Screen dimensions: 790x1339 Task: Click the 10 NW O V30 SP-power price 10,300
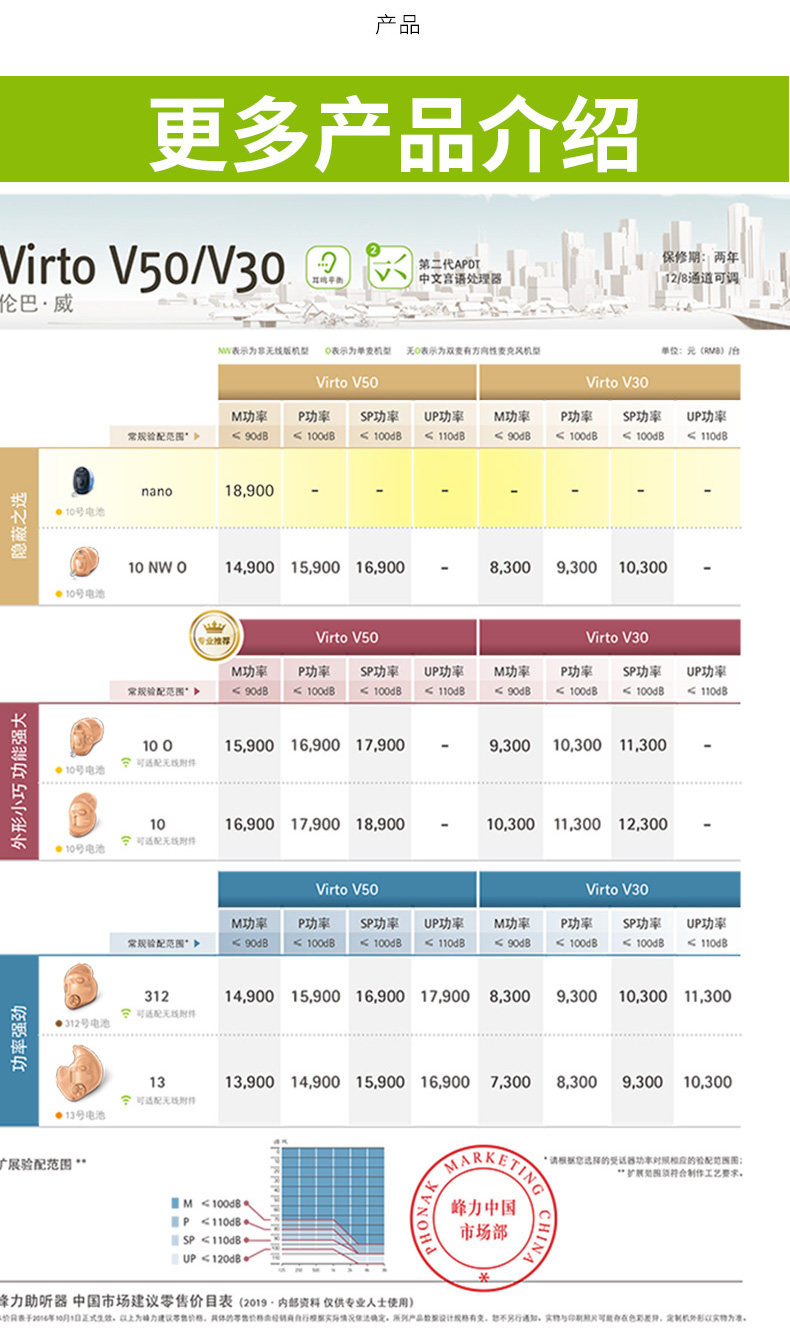pyautogui.click(x=642, y=567)
